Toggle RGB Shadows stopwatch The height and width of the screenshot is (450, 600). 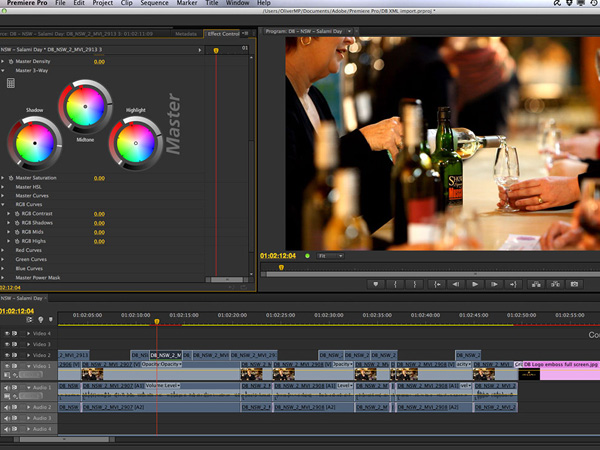click(17, 223)
